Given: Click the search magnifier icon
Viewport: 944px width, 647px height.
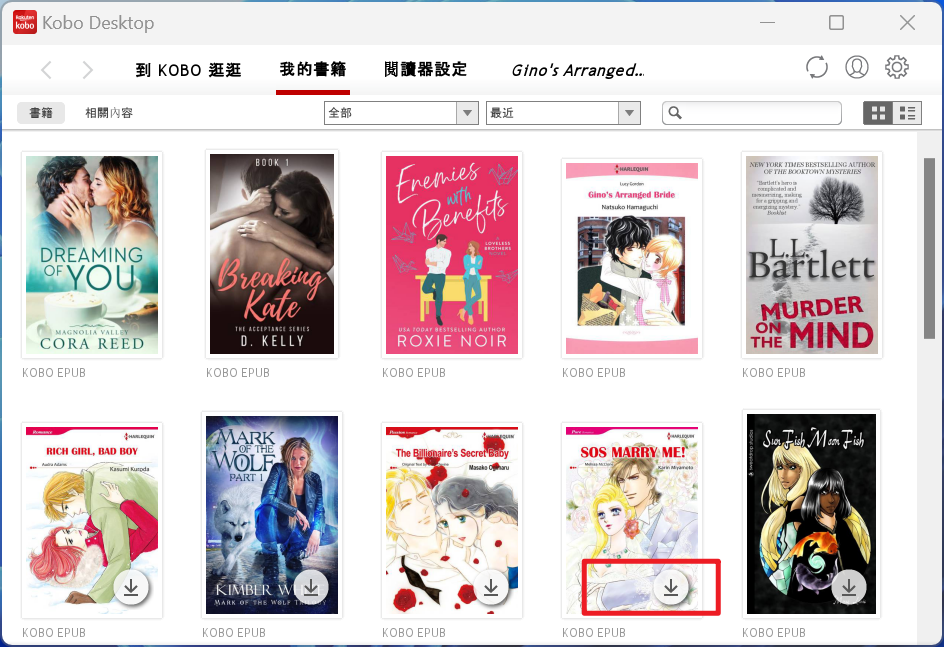Looking at the screenshot, I should [x=675, y=113].
